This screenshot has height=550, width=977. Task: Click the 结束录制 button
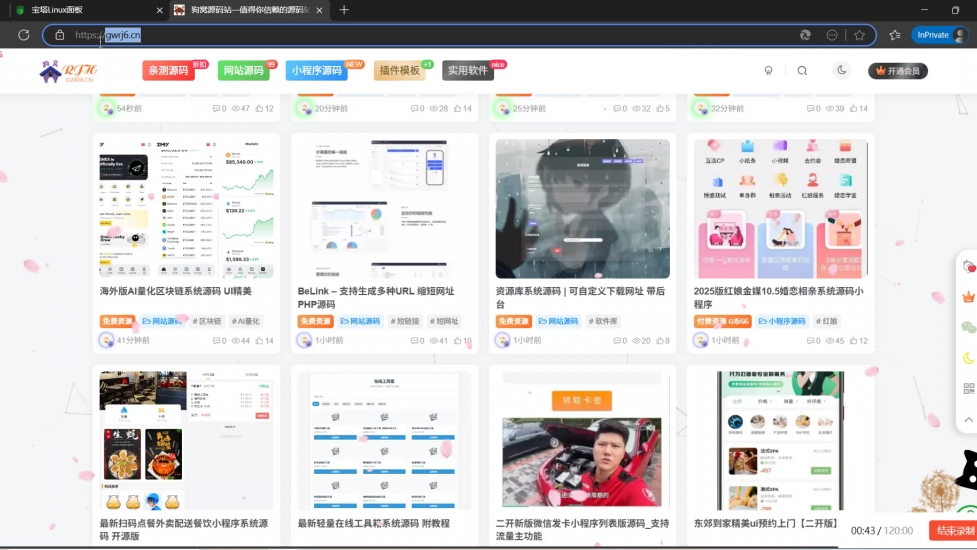[x=953, y=531]
